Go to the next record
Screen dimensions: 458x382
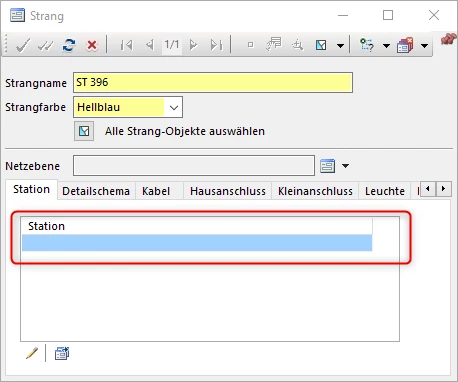pos(193,45)
